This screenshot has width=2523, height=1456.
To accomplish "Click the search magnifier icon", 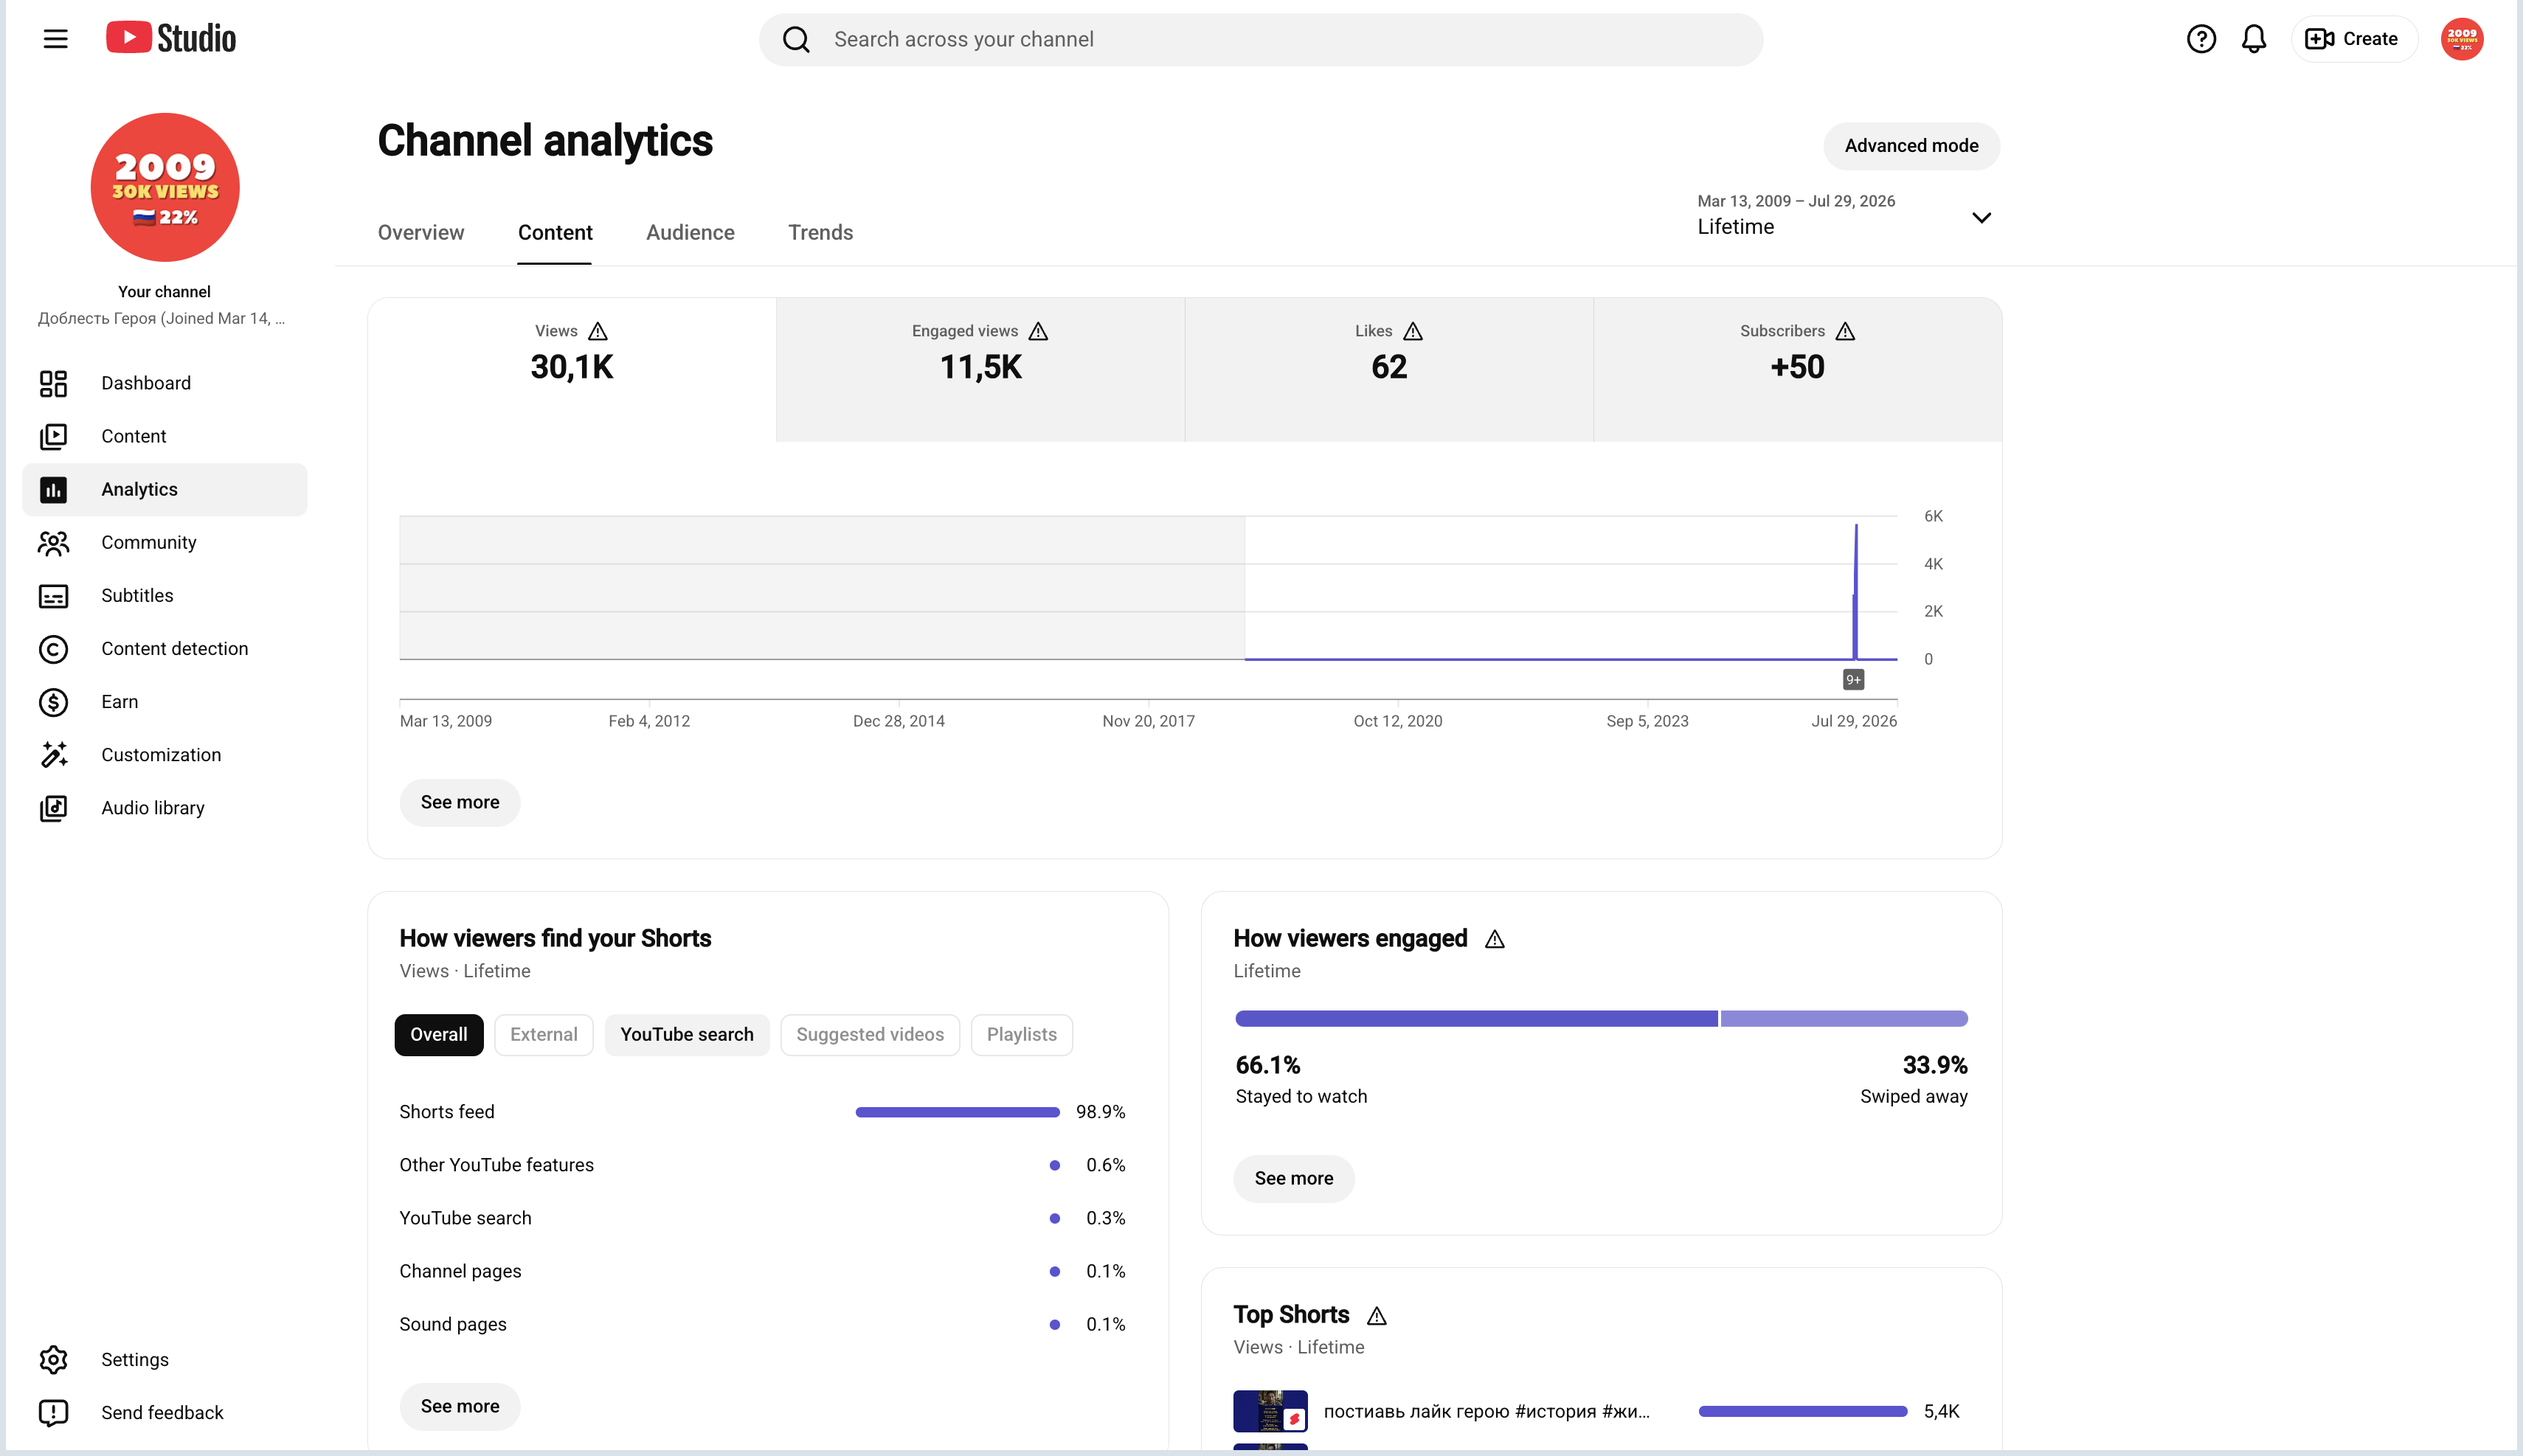I will coord(796,39).
